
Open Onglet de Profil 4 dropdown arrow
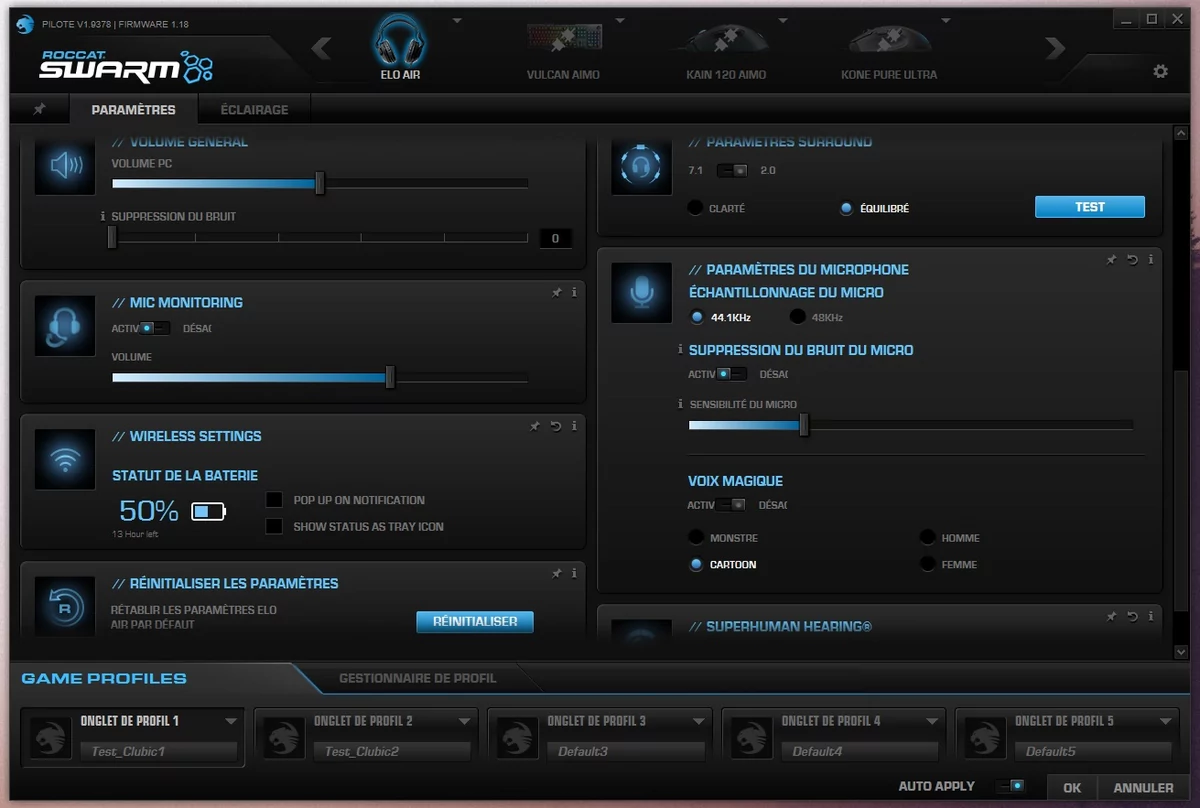tap(931, 721)
